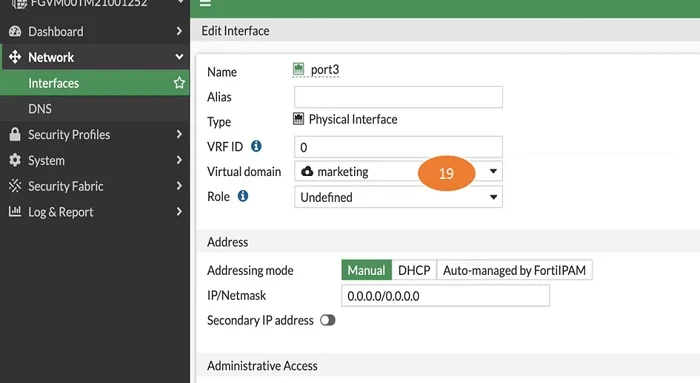Open the Role dropdown showing Undefined

point(398,197)
